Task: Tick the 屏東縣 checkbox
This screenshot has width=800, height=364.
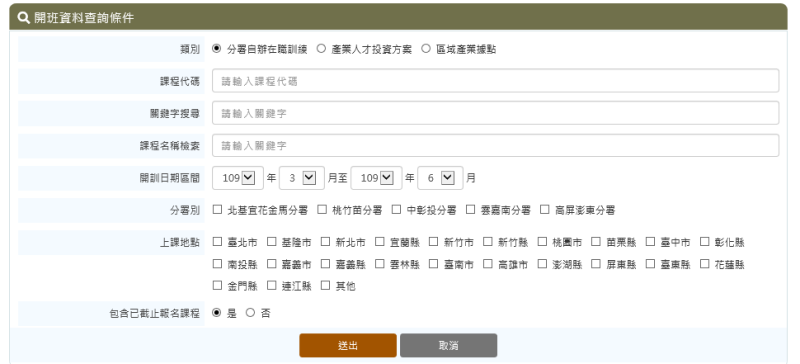Action: (x=596, y=263)
